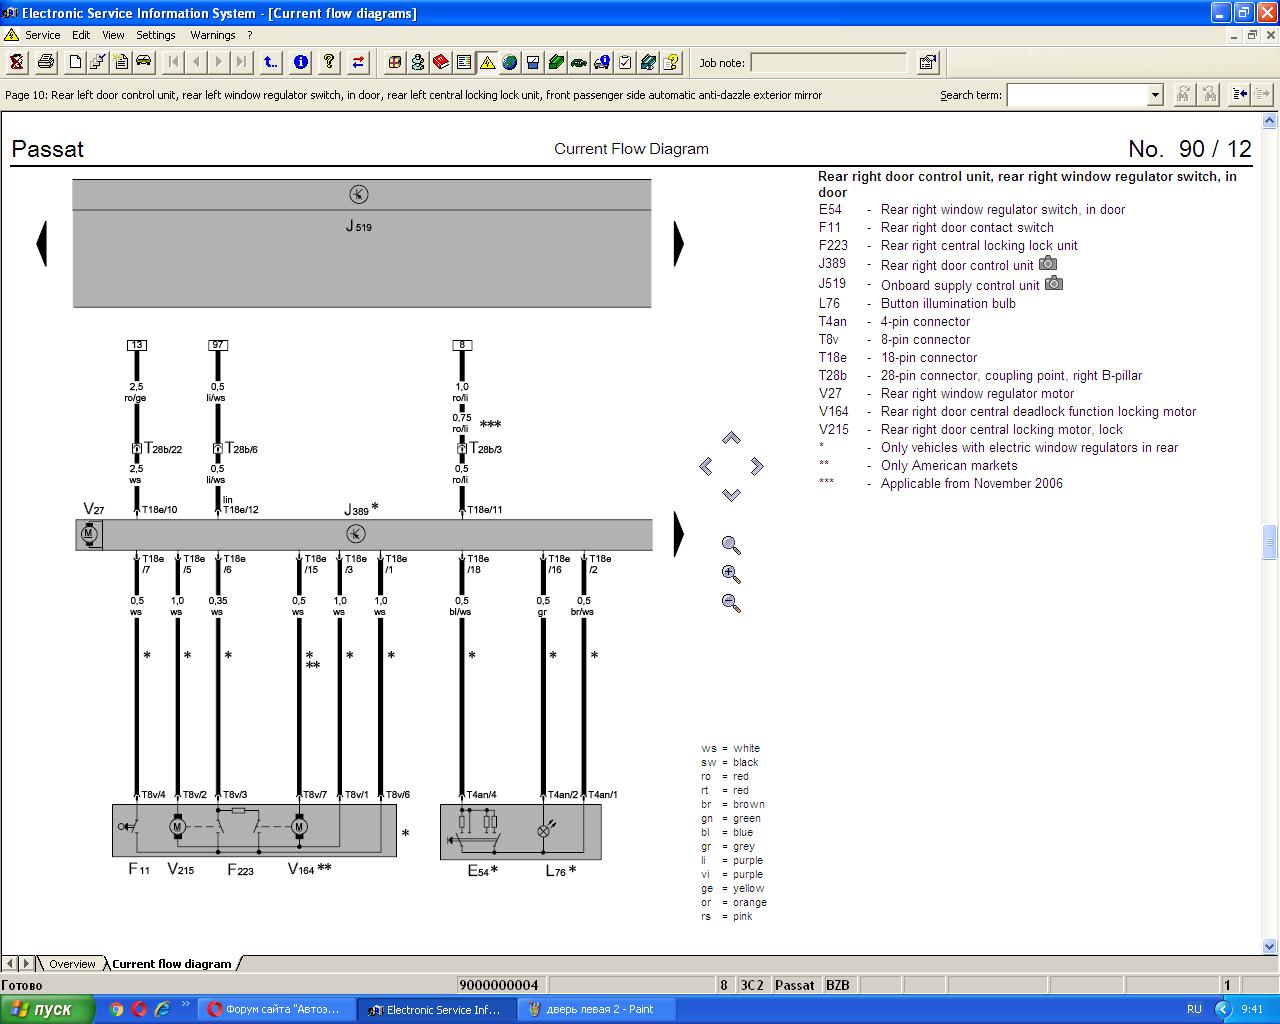
Task: Click the camera icon next to J519
Action: pyautogui.click(x=1054, y=284)
